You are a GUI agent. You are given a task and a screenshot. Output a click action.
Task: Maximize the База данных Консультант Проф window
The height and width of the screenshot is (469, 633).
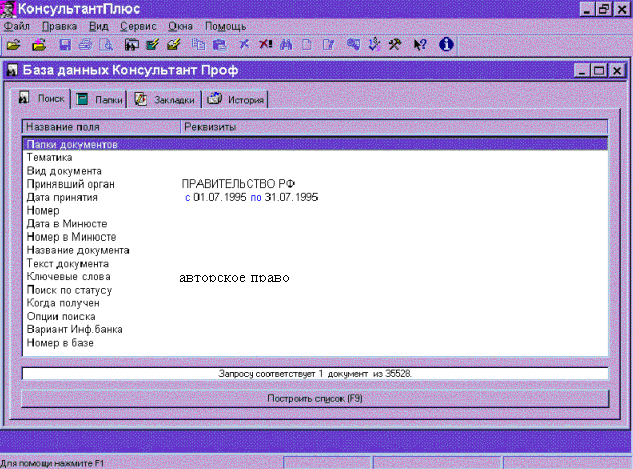(599, 71)
